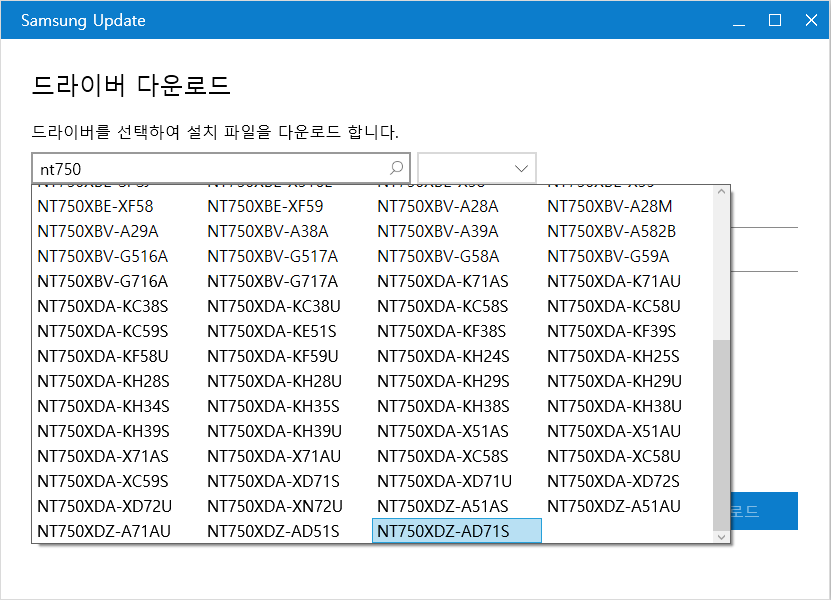Select model NT750XDA-KC58U
831x600 pixels.
tap(614, 306)
